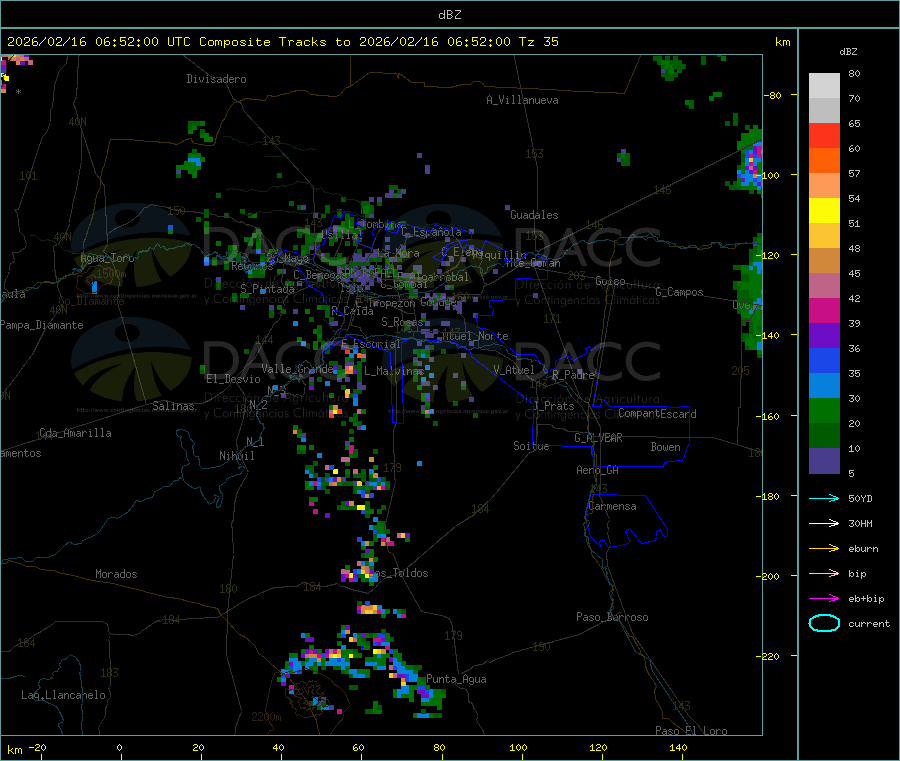This screenshot has width=900, height=761.
Task: Click the cyan 50YD arrow in legend
Action: pos(824,498)
